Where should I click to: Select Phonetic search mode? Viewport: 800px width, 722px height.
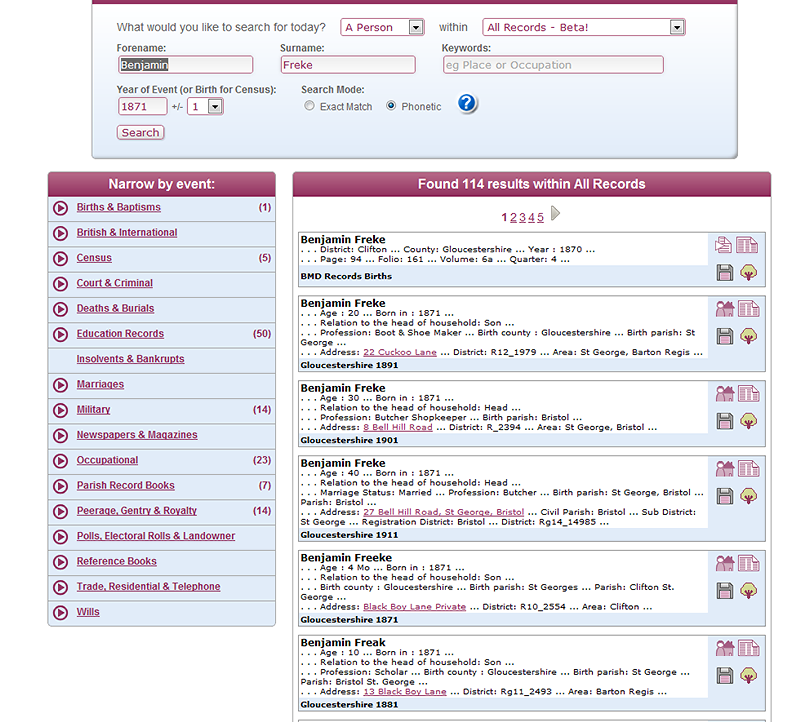pyautogui.click(x=391, y=106)
